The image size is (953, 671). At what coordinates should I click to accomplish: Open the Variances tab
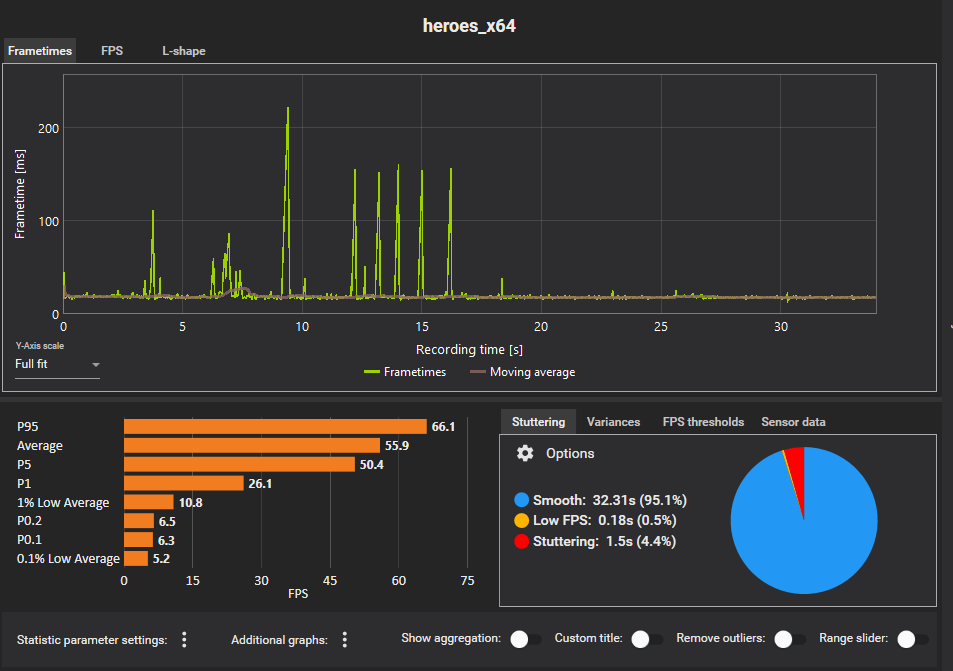point(613,422)
